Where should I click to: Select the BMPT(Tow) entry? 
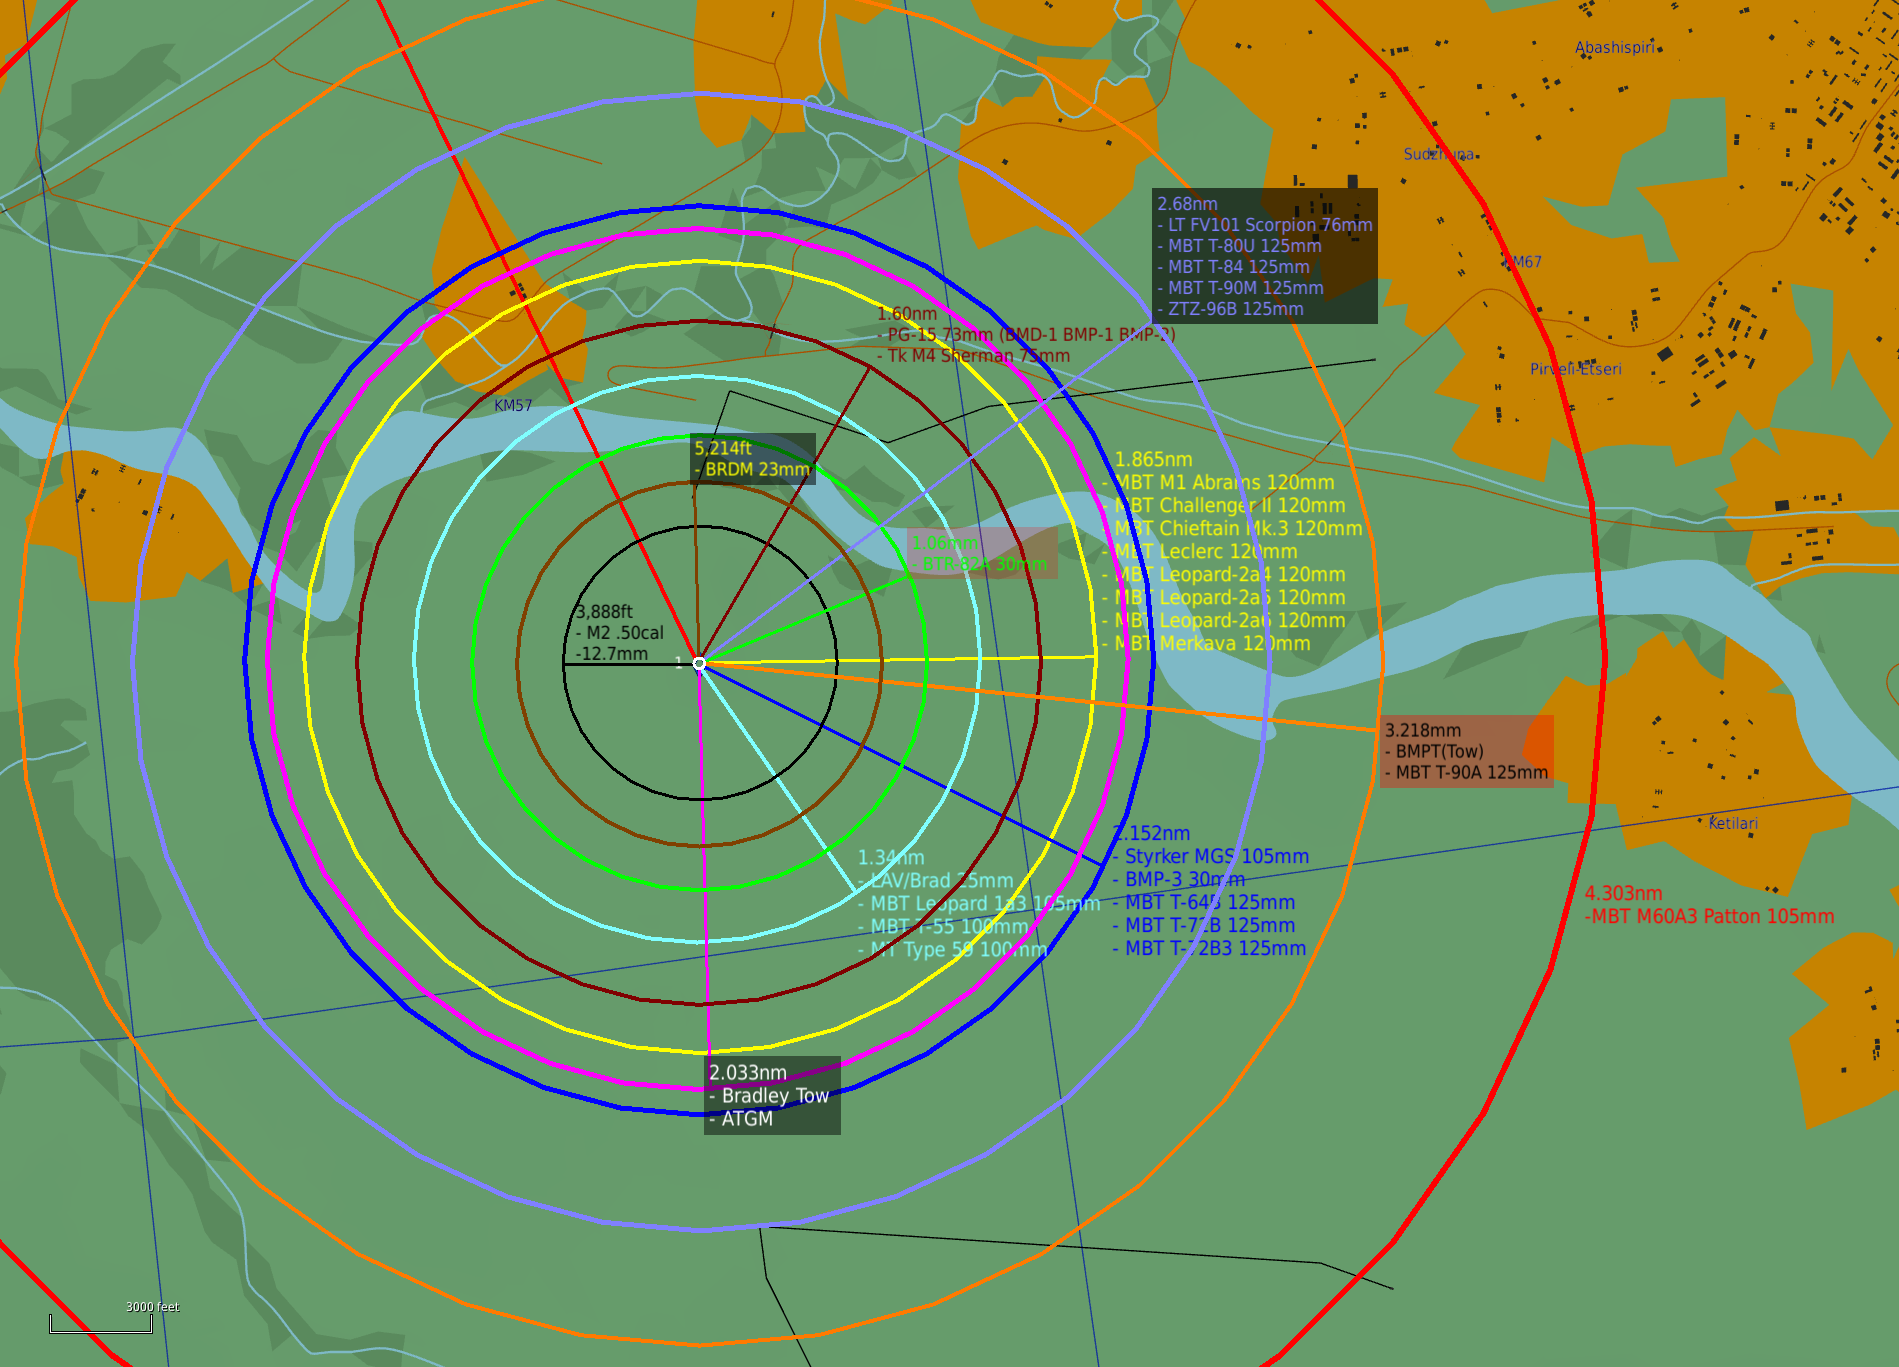1434,752
